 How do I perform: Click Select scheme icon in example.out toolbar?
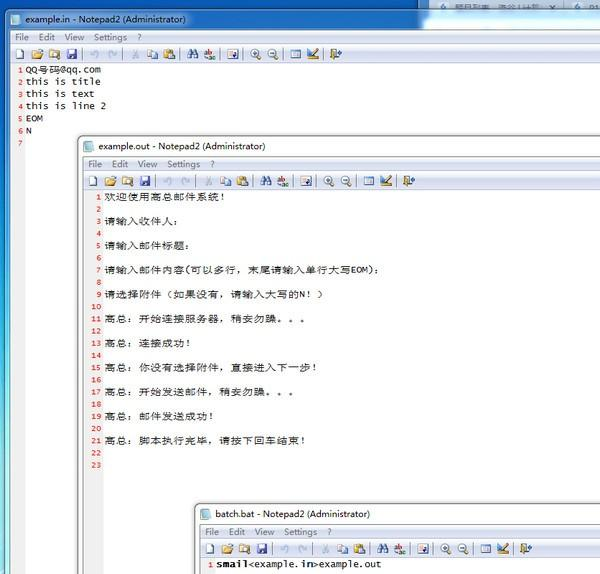[x=368, y=181]
